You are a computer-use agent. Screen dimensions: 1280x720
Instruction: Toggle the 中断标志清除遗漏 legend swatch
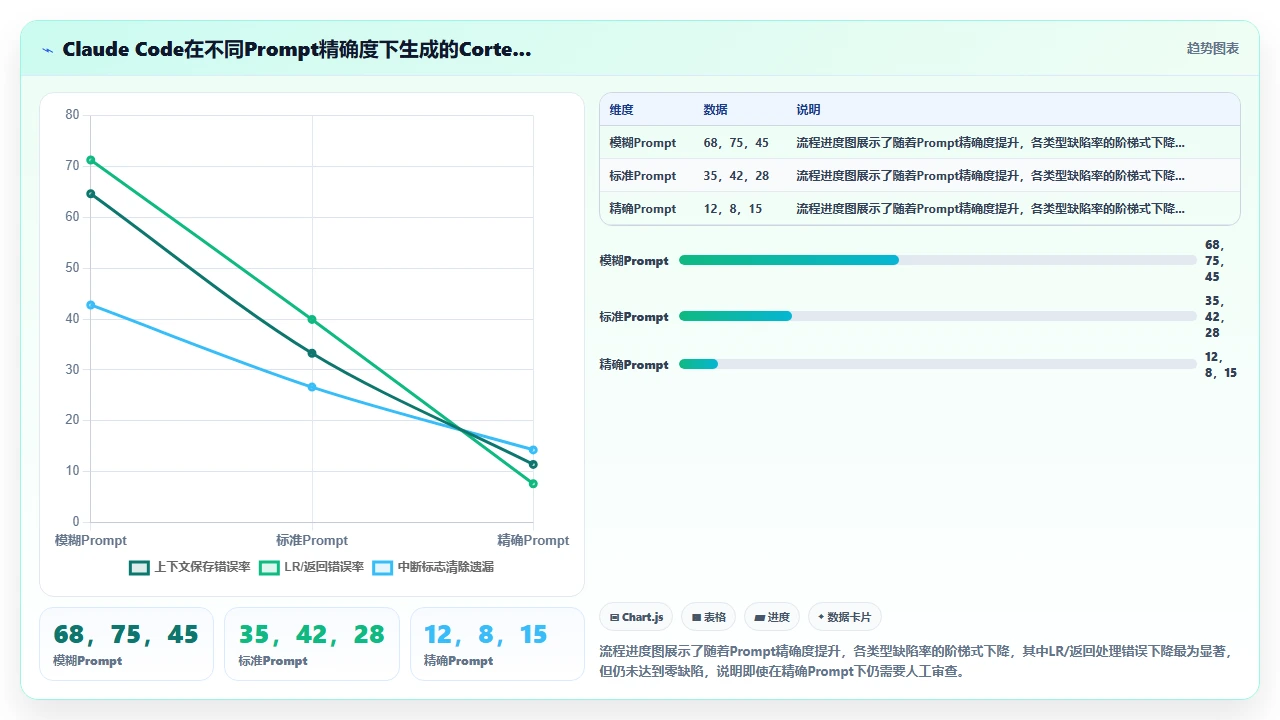click(383, 567)
